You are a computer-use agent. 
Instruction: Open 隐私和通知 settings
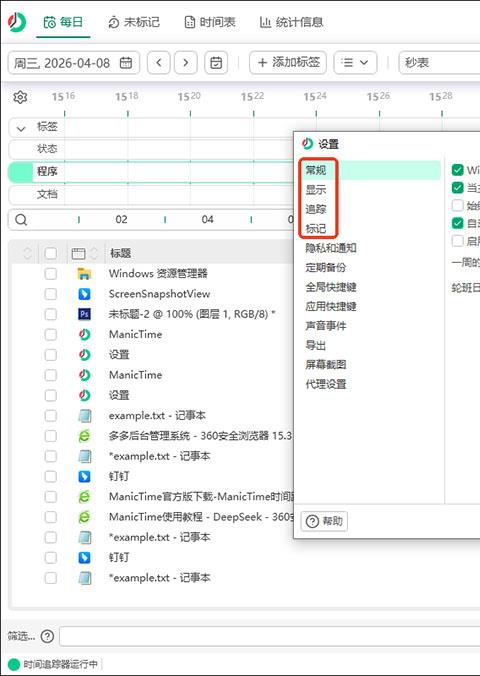(x=331, y=248)
